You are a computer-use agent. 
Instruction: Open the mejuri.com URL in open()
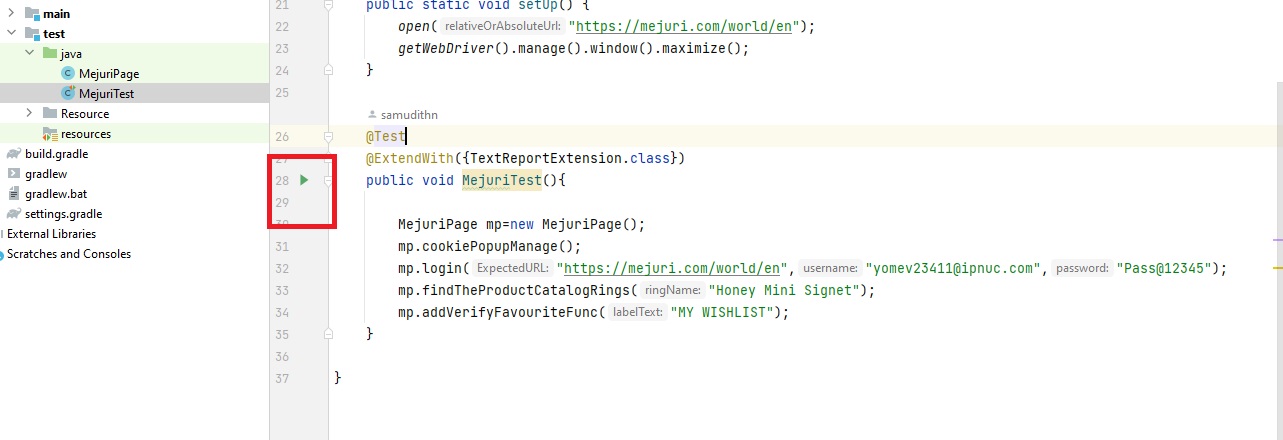pyautogui.click(x=685, y=26)
